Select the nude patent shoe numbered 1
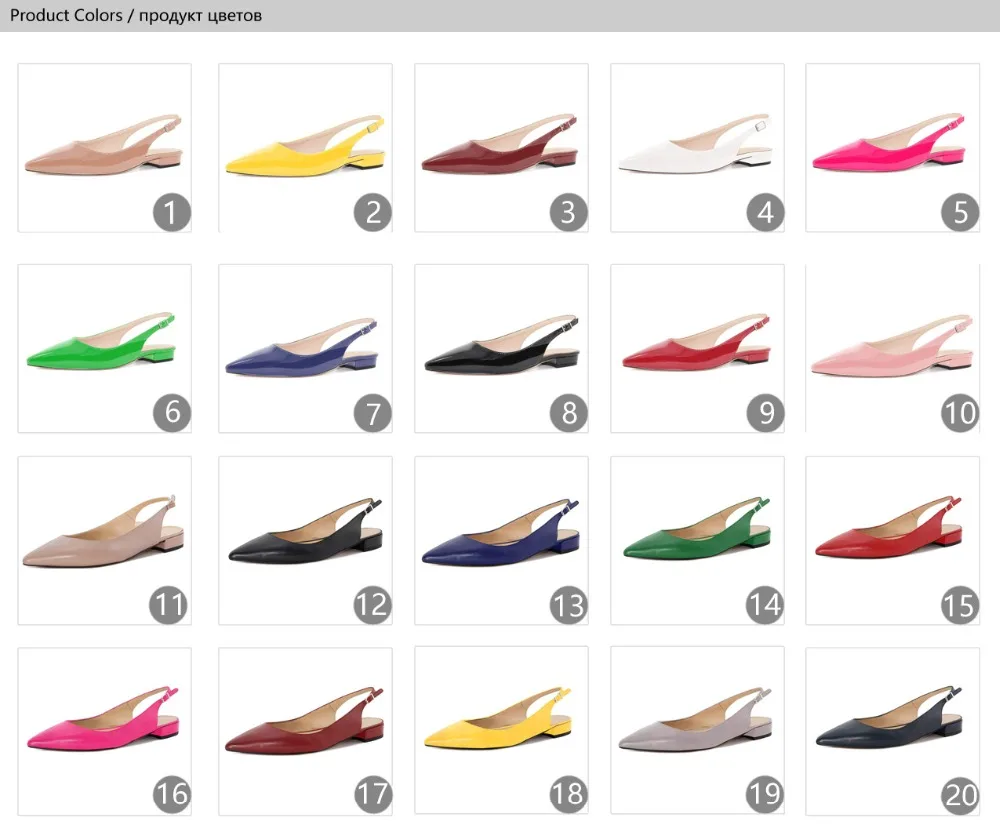 point(105,147)
